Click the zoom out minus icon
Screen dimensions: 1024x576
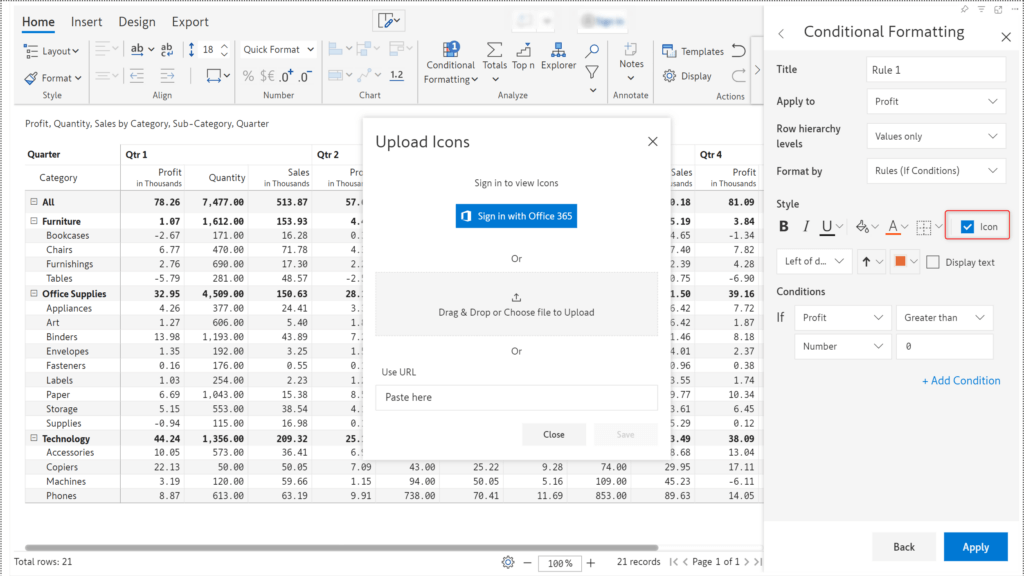tap(528, 562)
